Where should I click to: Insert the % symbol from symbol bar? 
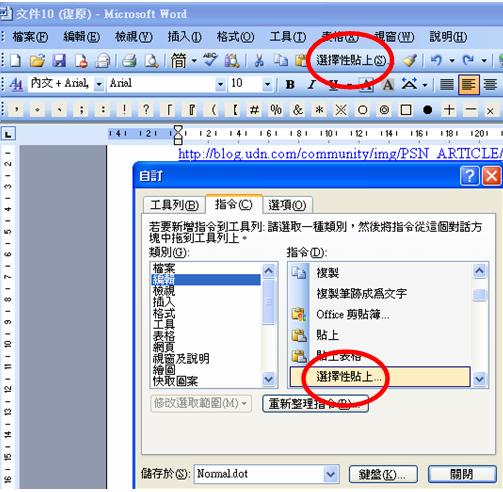coord(276,110)
